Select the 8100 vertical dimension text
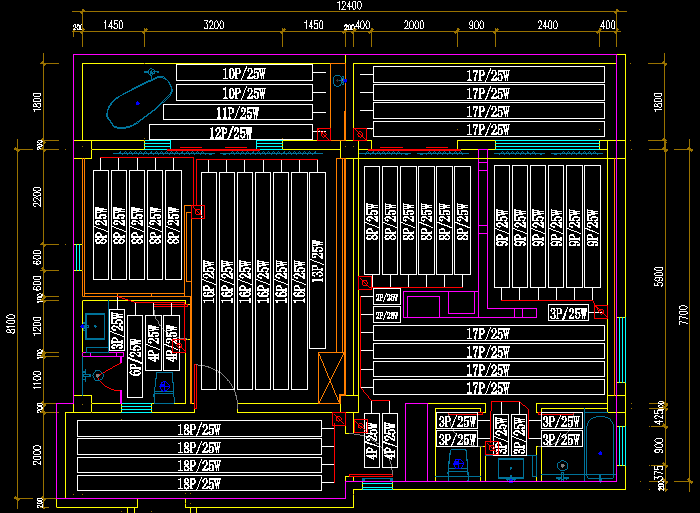Image resolution: width=700 pixels, height=513 pixels. coord(10,325)
